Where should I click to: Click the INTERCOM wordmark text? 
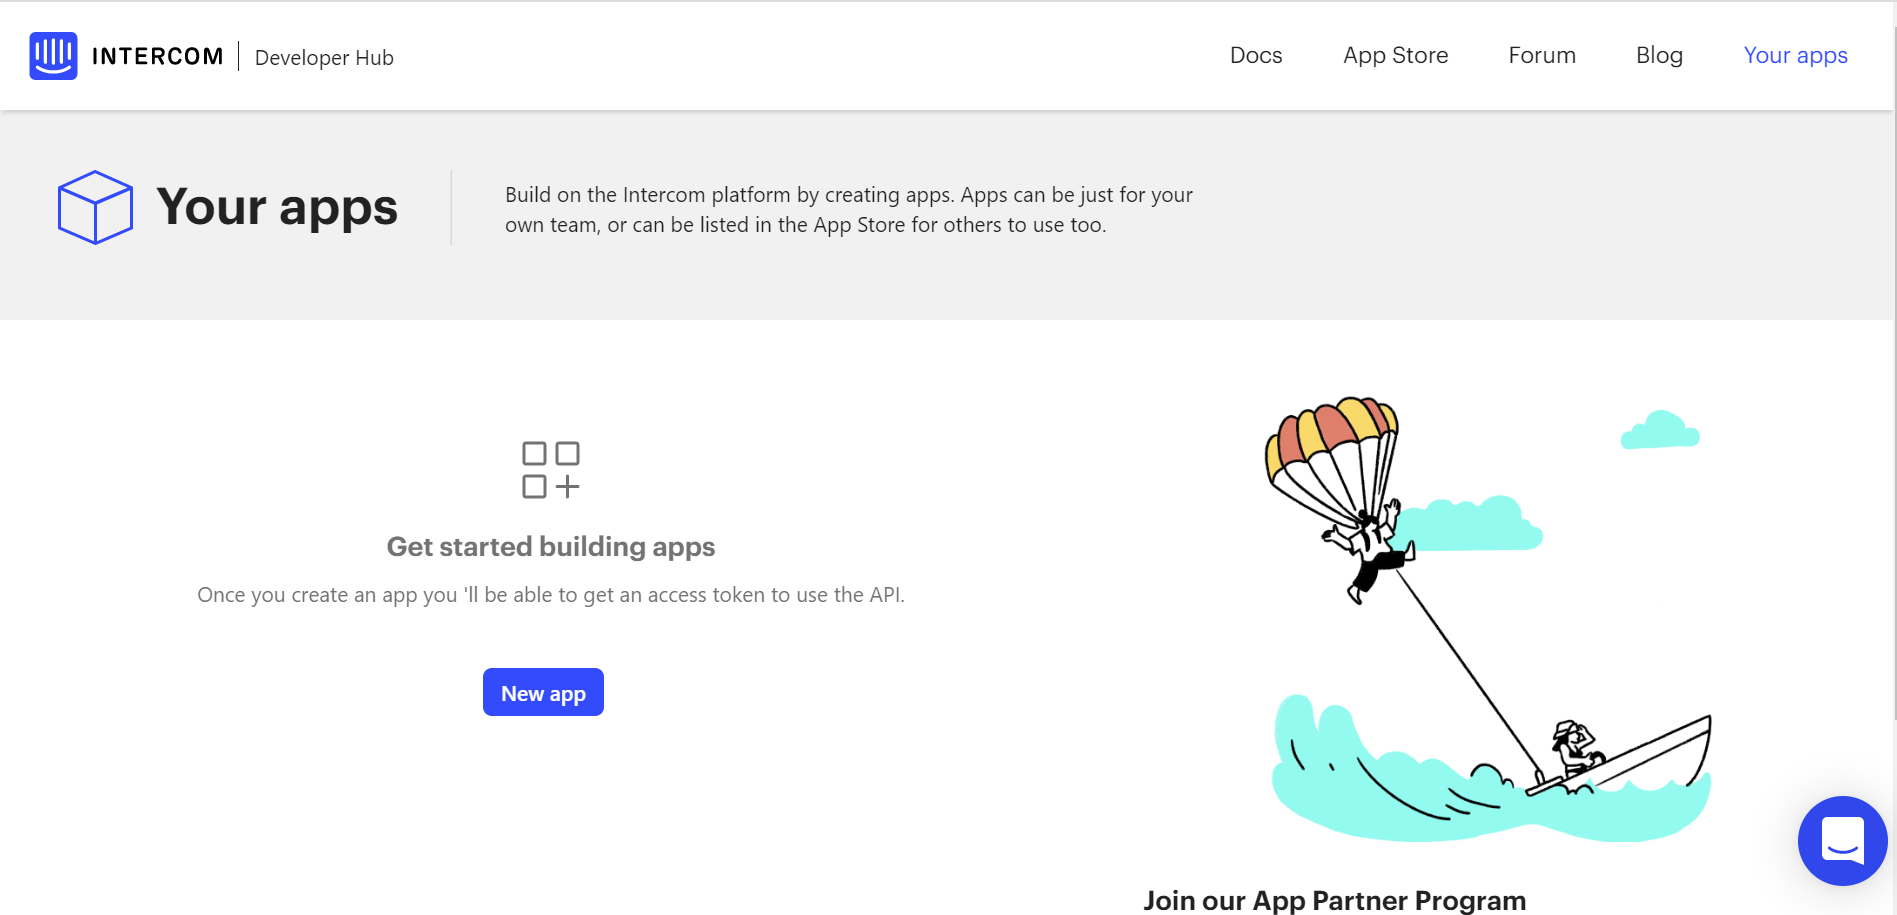coord(157,56)
